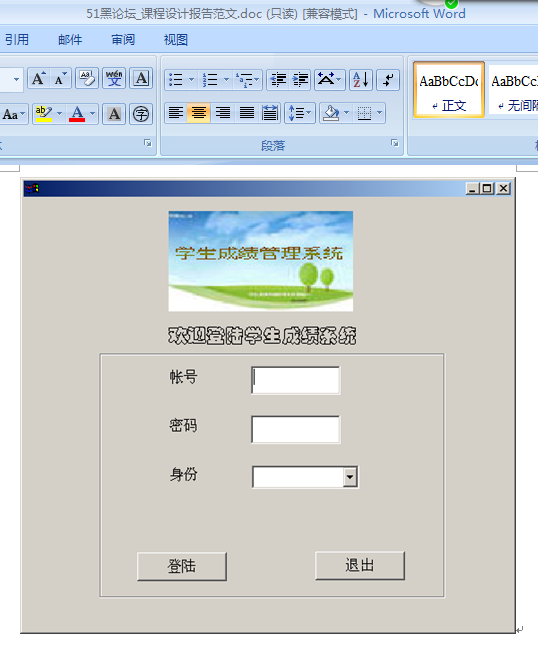538x663 pixels.
Task: Toggle Align Text Right
Action: (222, 113)
